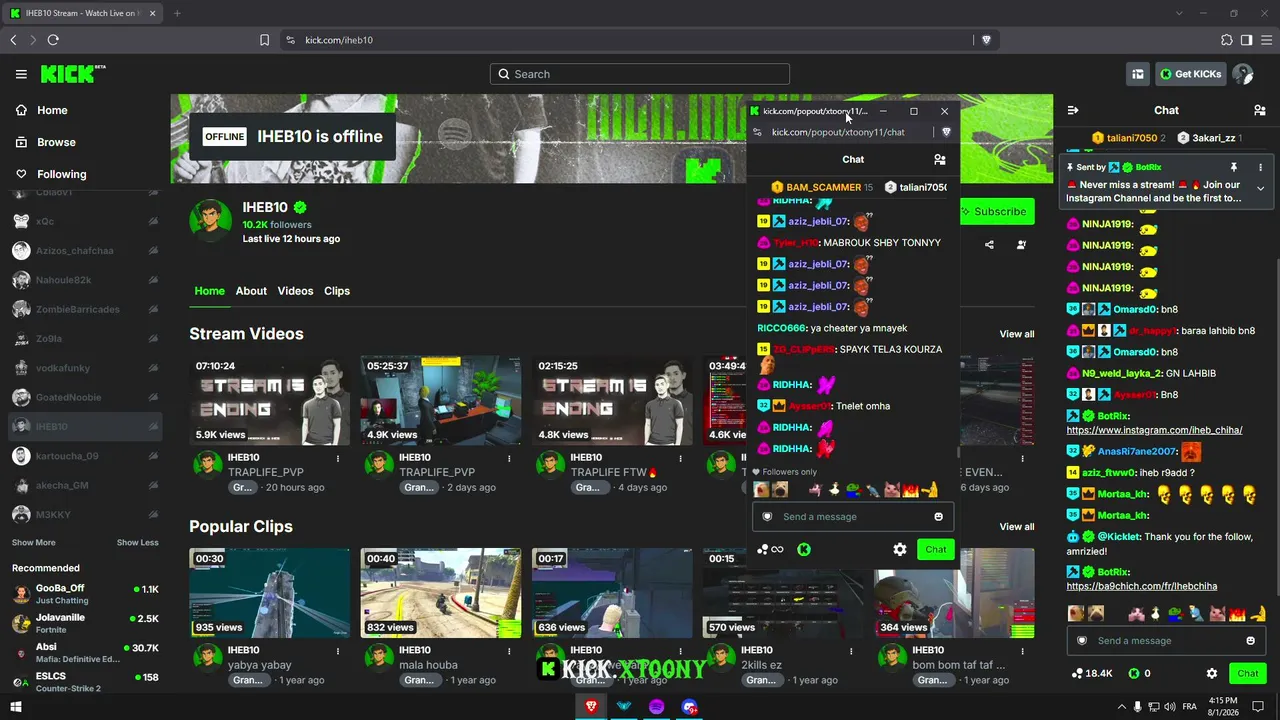The image size is (1280, 720).
Task: Play the 00:40 mala houba clip
Action: point(441,593)
